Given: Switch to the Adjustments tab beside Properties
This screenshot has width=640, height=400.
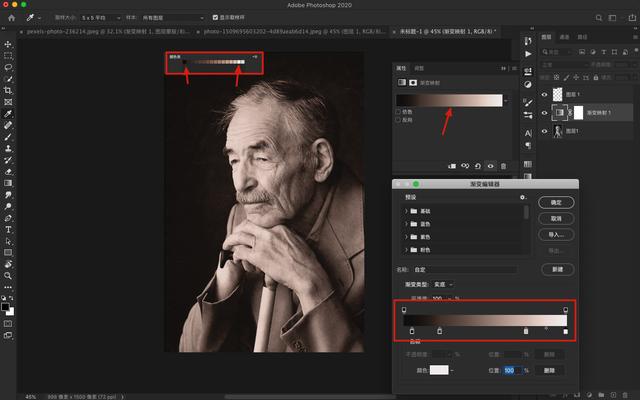Looking at the screenshot, I should pos(419,68).
